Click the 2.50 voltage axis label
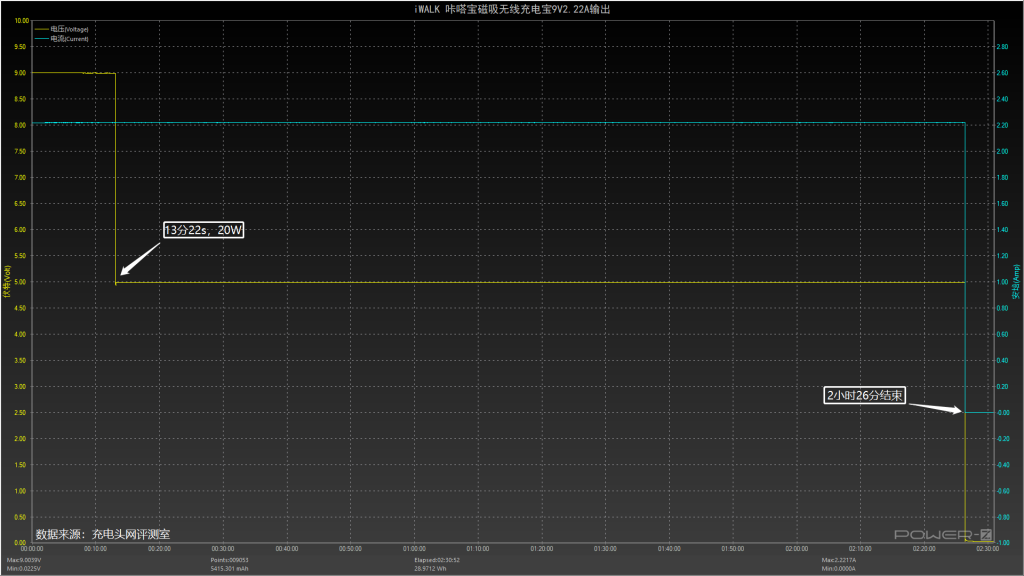Screen dimensions: 1024x576 [x=20, y=413]
